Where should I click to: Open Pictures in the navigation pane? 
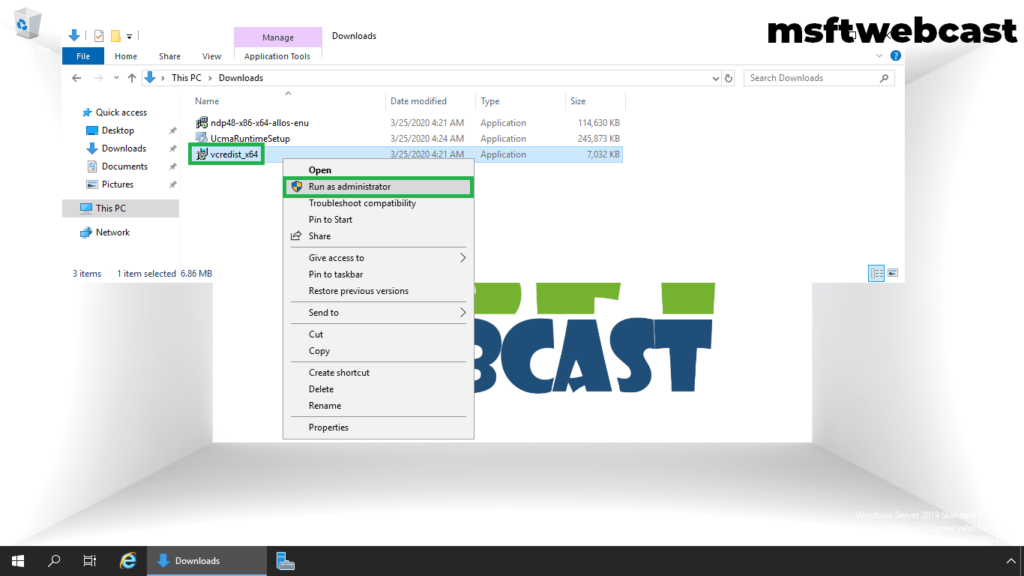tap(117, 184)
